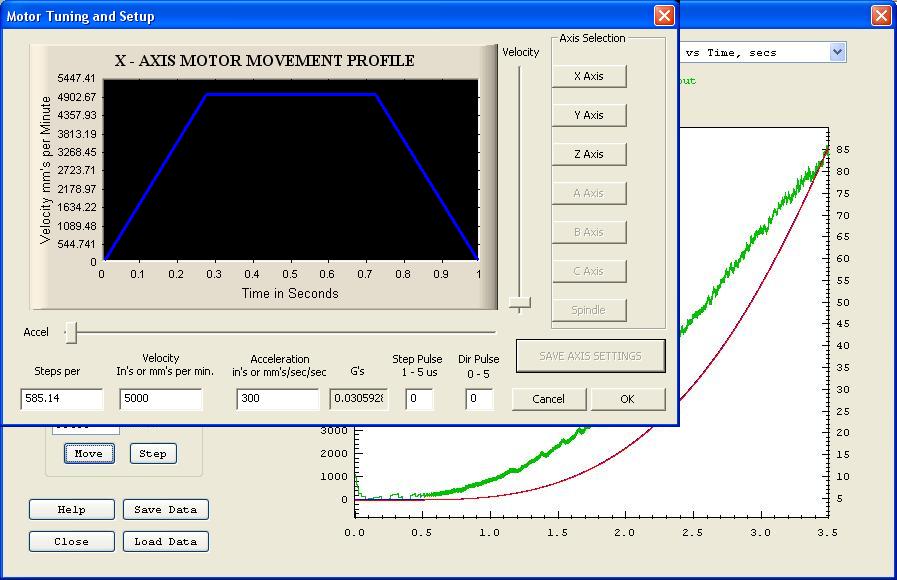Viewport: 897px width, 580px height.
Task: Click the Step Pulse input field
Action: pos(419,399)
